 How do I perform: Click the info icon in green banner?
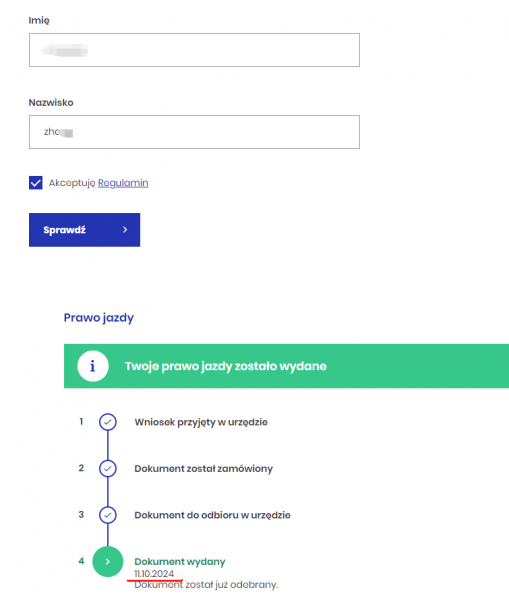click(93, 366)
